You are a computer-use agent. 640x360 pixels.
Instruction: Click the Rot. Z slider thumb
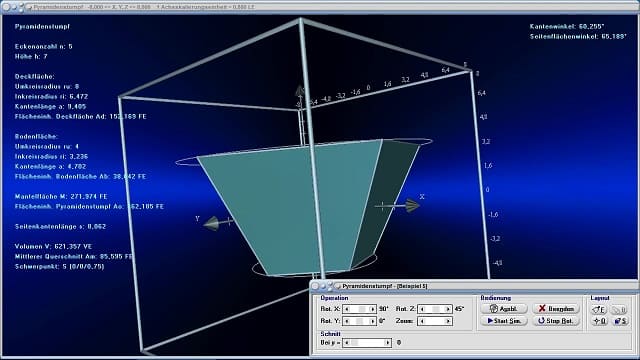pos(436,309)
